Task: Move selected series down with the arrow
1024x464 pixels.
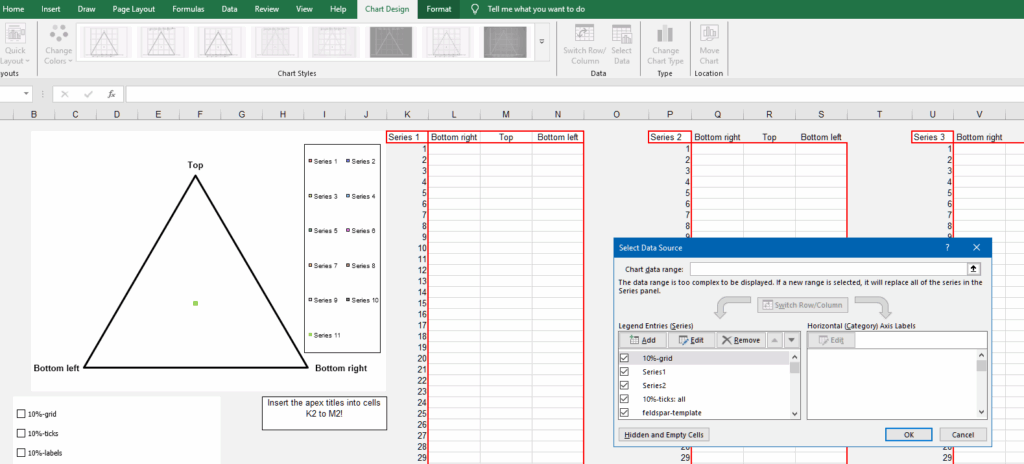Action: coord(792,340)
